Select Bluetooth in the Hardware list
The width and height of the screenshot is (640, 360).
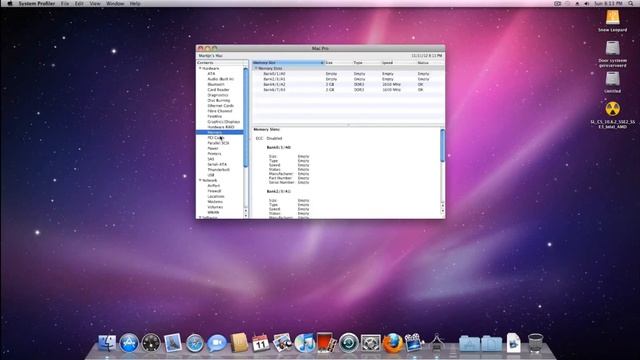216,84
